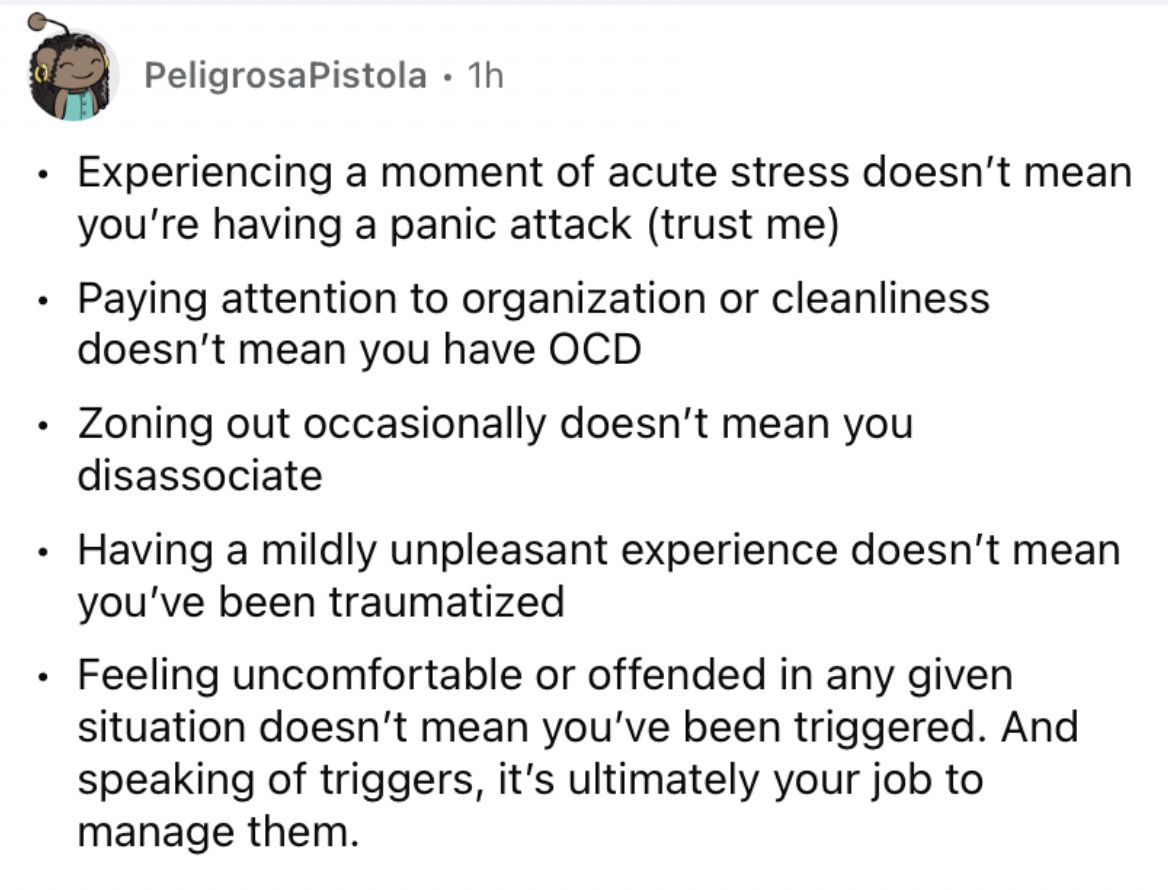Click the text "(trust me)"

744,224
